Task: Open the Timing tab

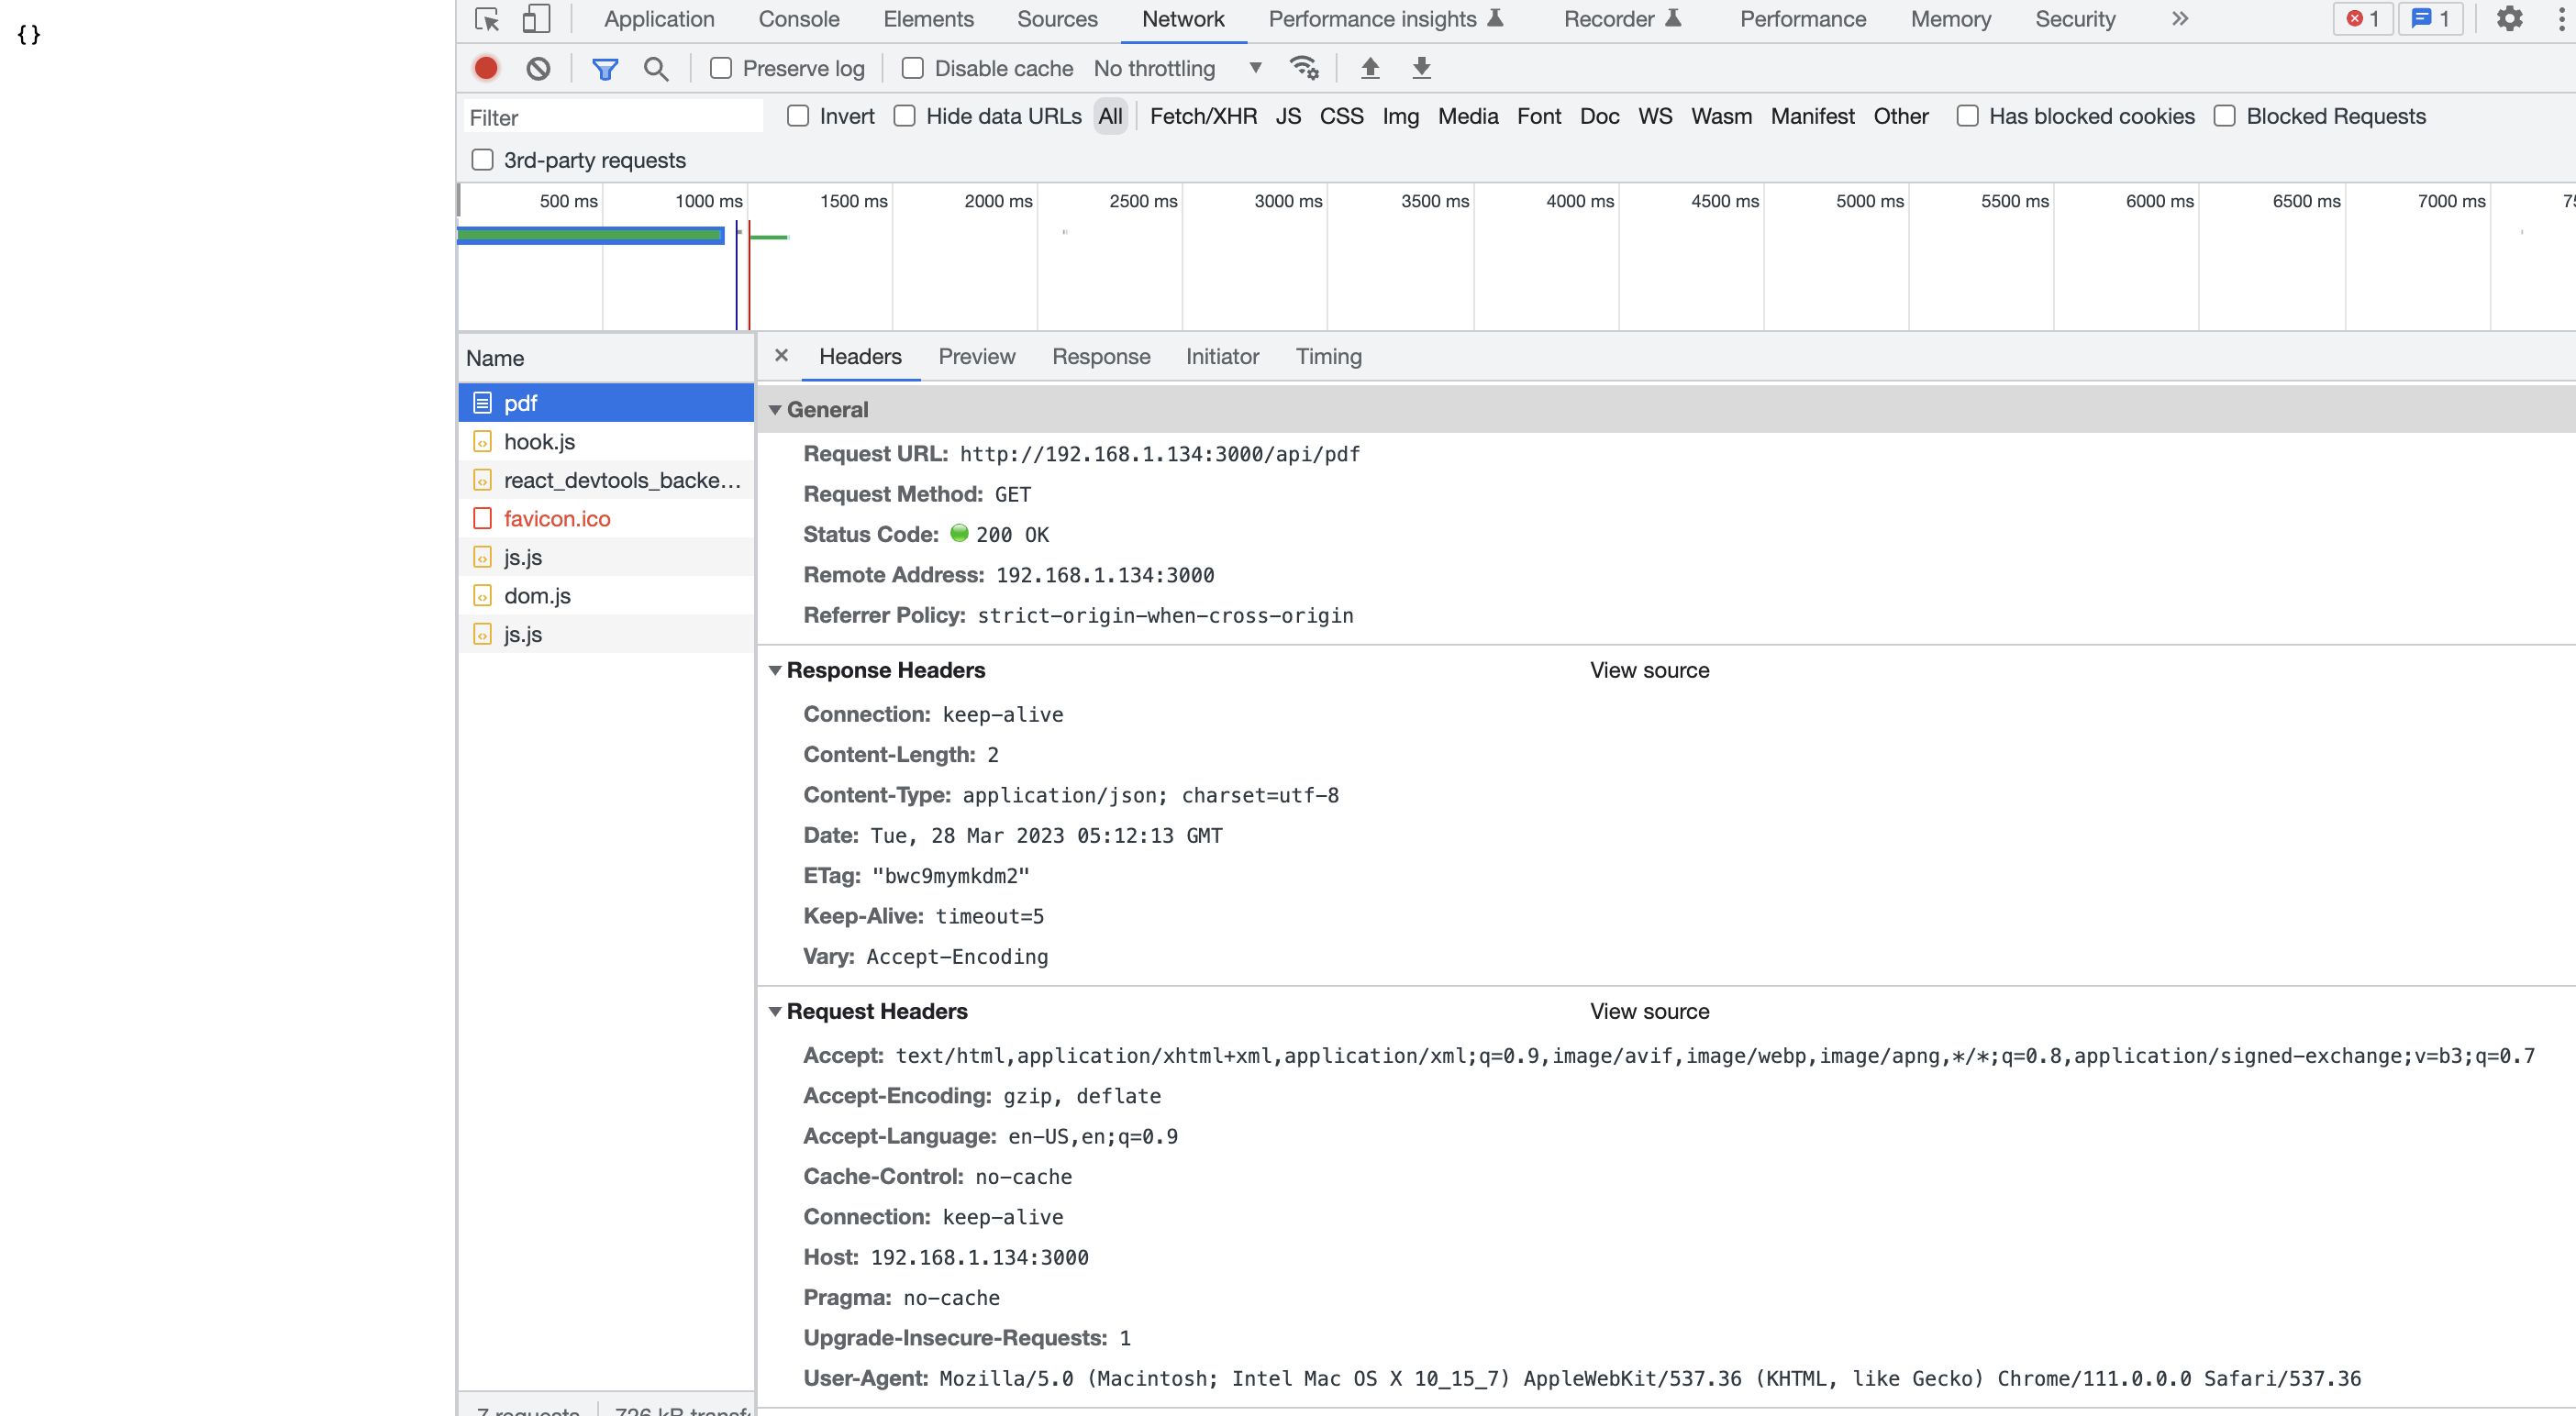Action: (x=1328, y=356)
